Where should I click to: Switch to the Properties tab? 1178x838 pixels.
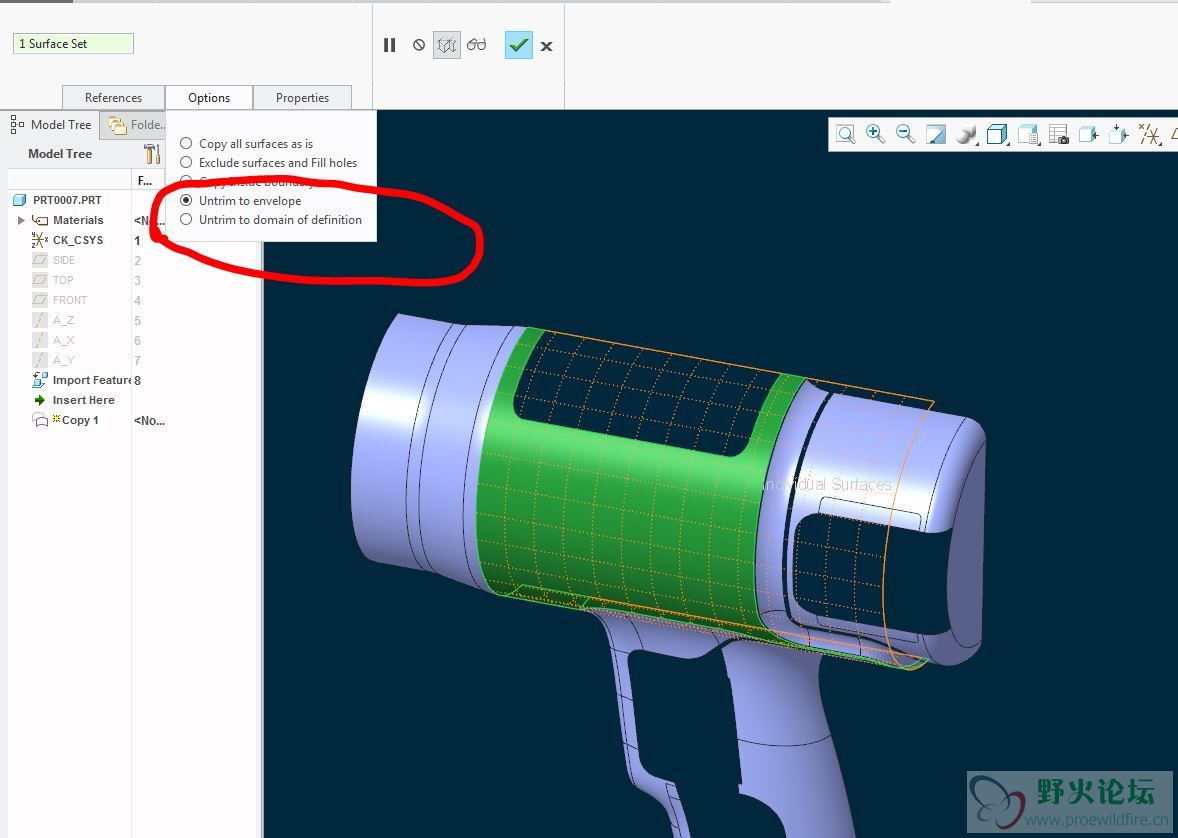302,98
